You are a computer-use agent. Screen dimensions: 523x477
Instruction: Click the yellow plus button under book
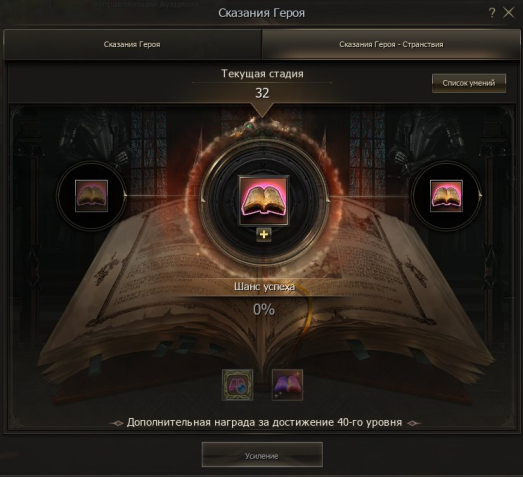[264, 234]
